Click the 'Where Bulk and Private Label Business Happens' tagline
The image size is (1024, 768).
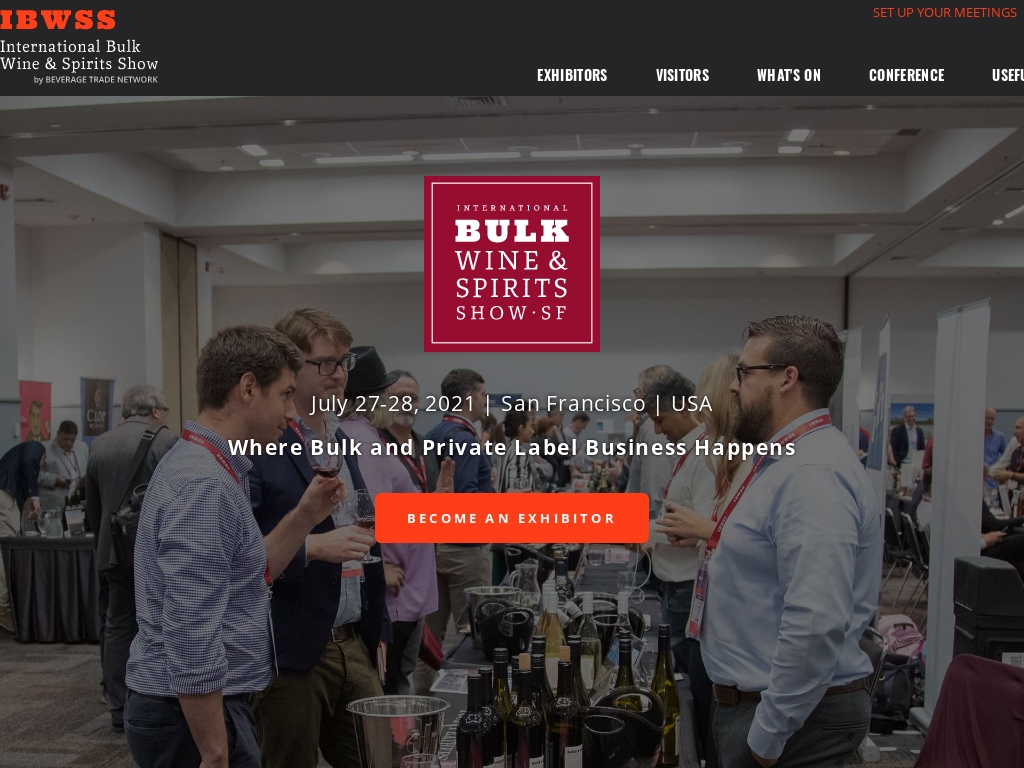[x=512, y=447]
